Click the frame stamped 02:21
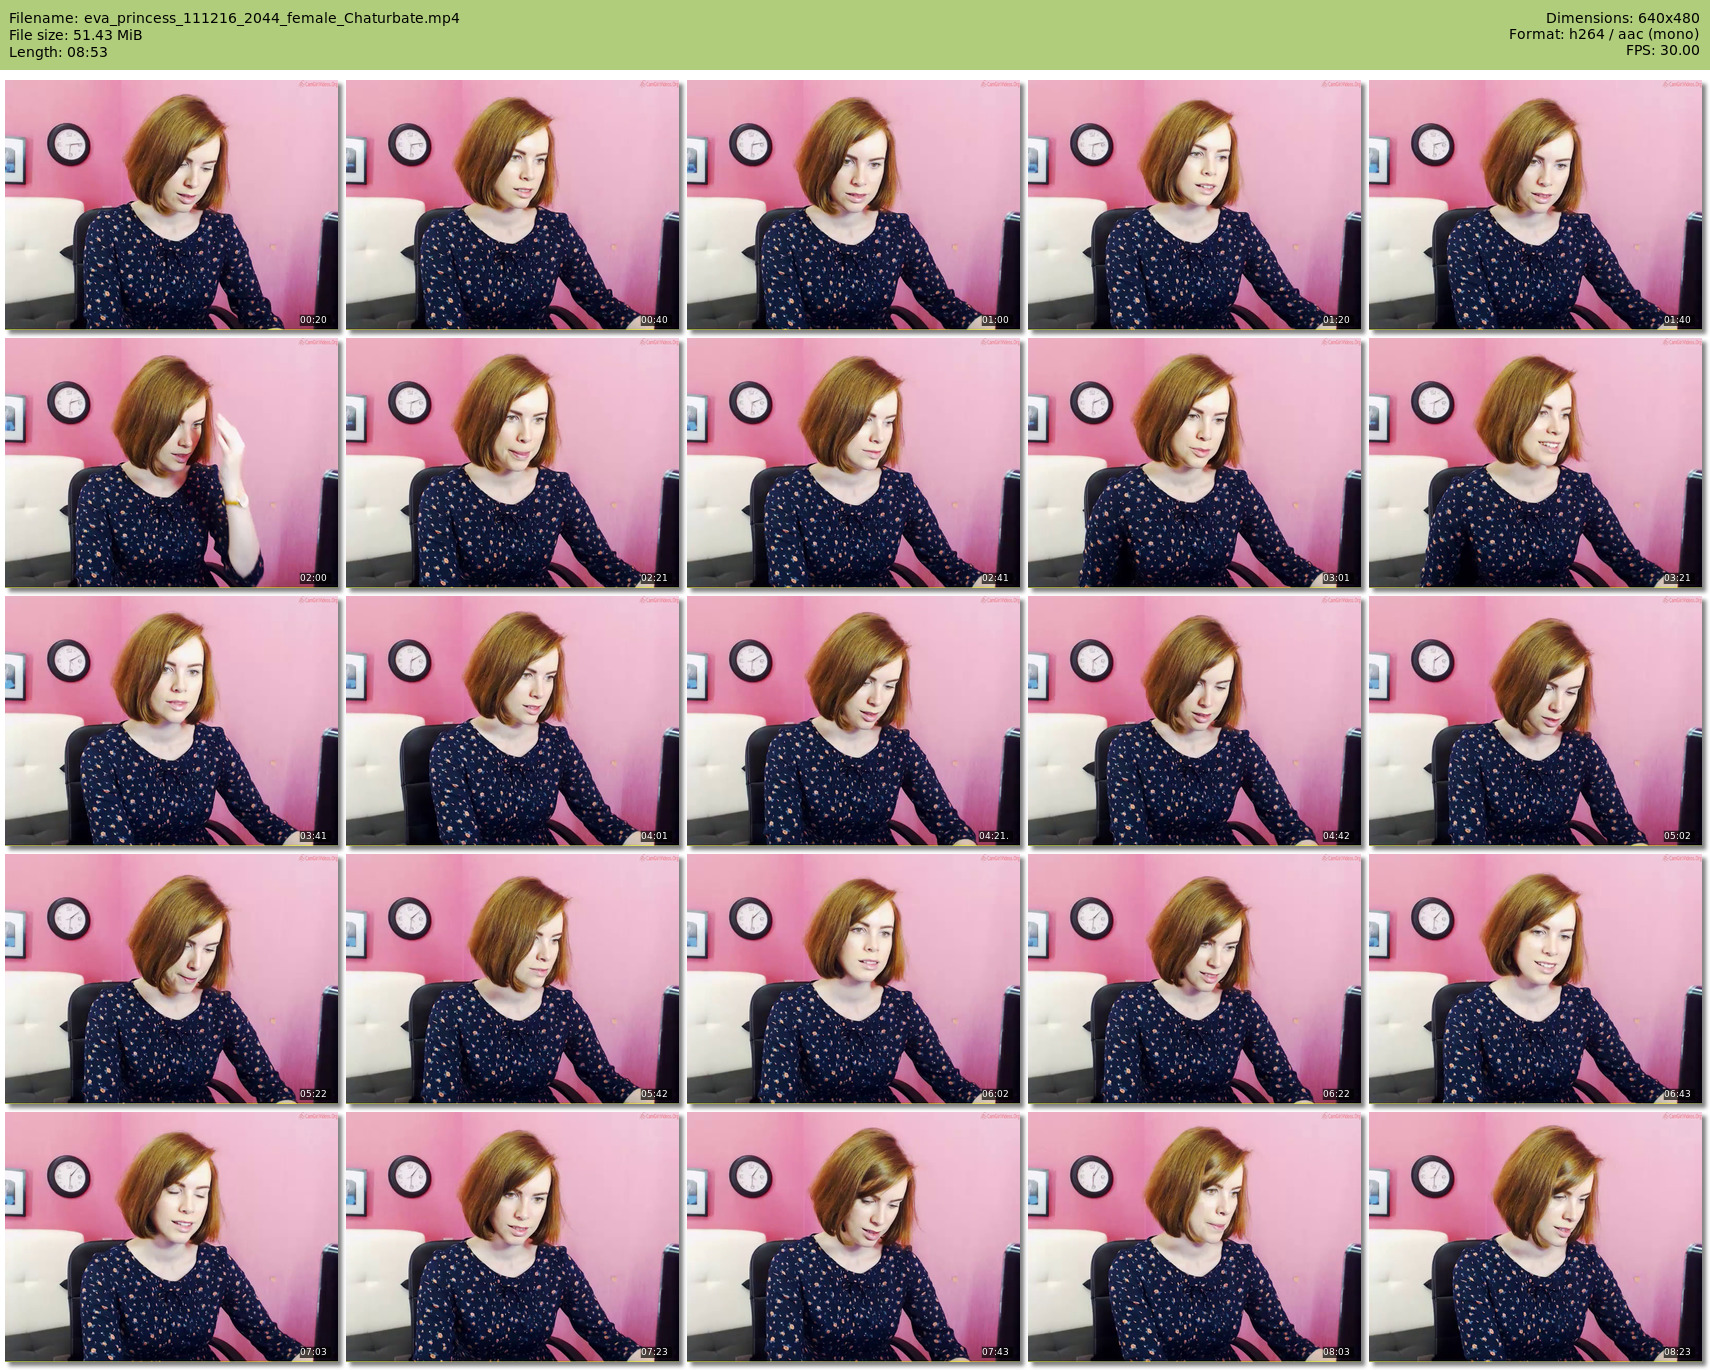Viewport: 1710px width, 1370px height. [513, 463]
